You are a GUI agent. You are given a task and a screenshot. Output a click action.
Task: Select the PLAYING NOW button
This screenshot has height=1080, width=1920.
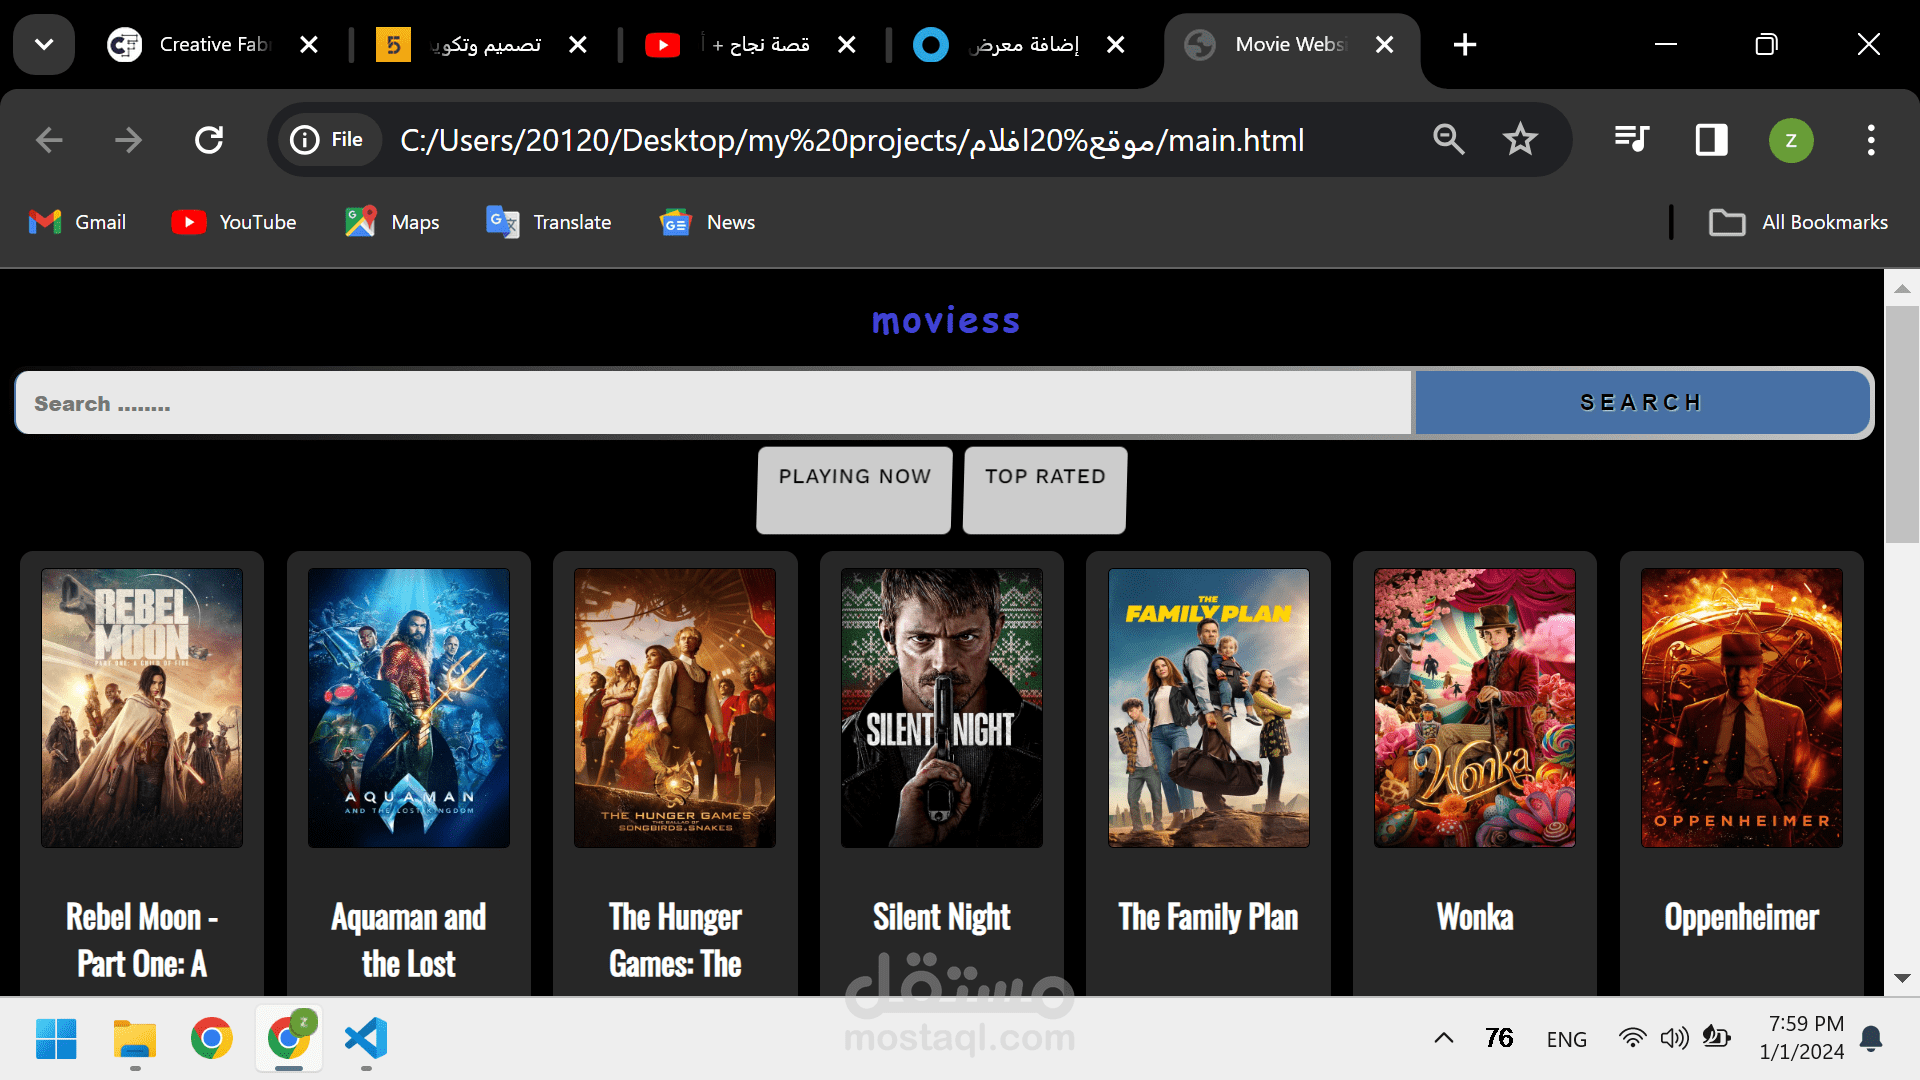tap(854, 489)
